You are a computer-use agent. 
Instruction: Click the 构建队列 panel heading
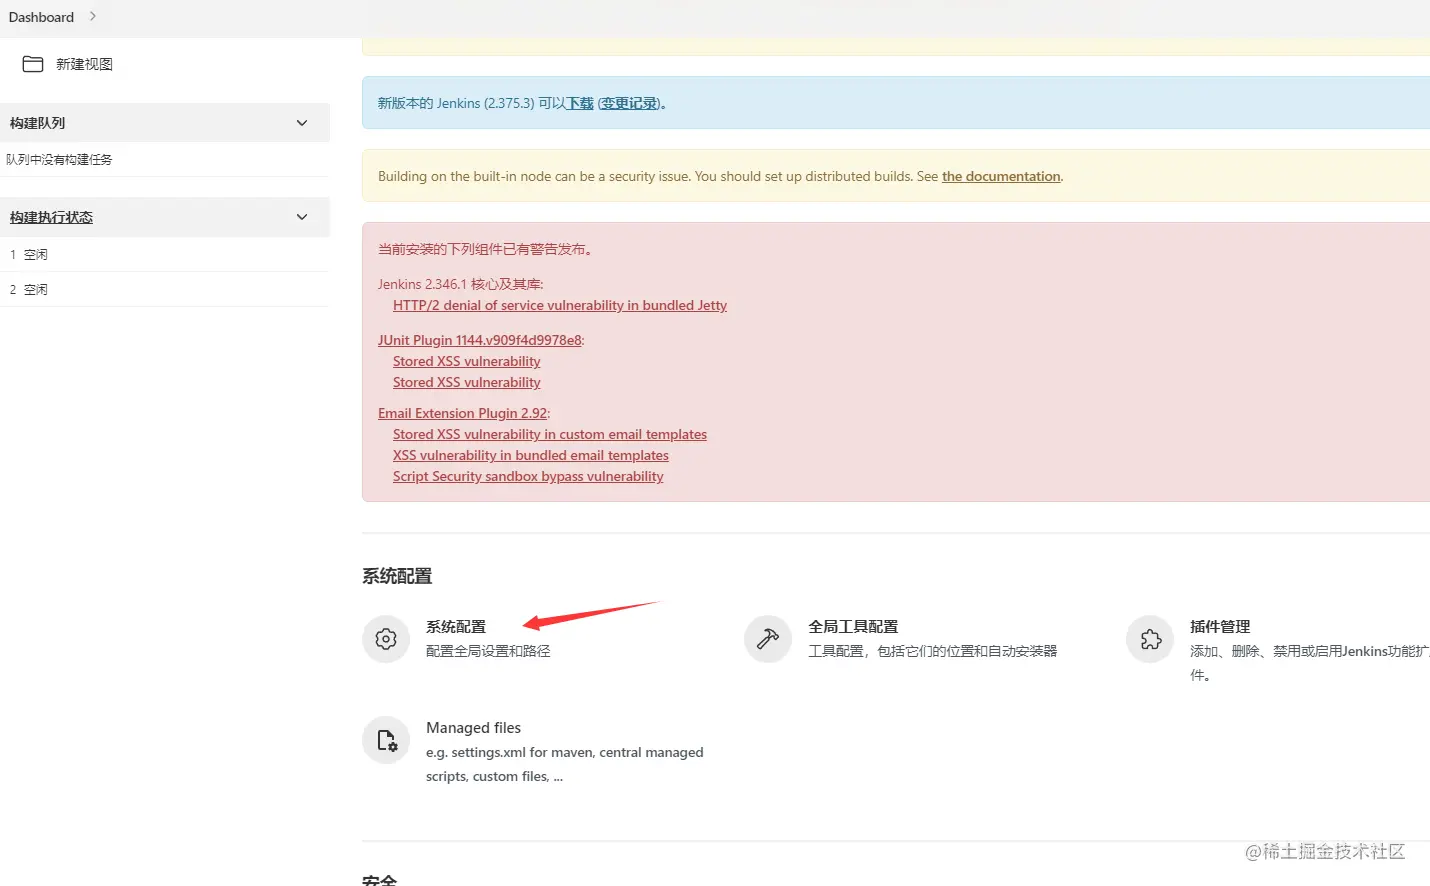[37, 123]
